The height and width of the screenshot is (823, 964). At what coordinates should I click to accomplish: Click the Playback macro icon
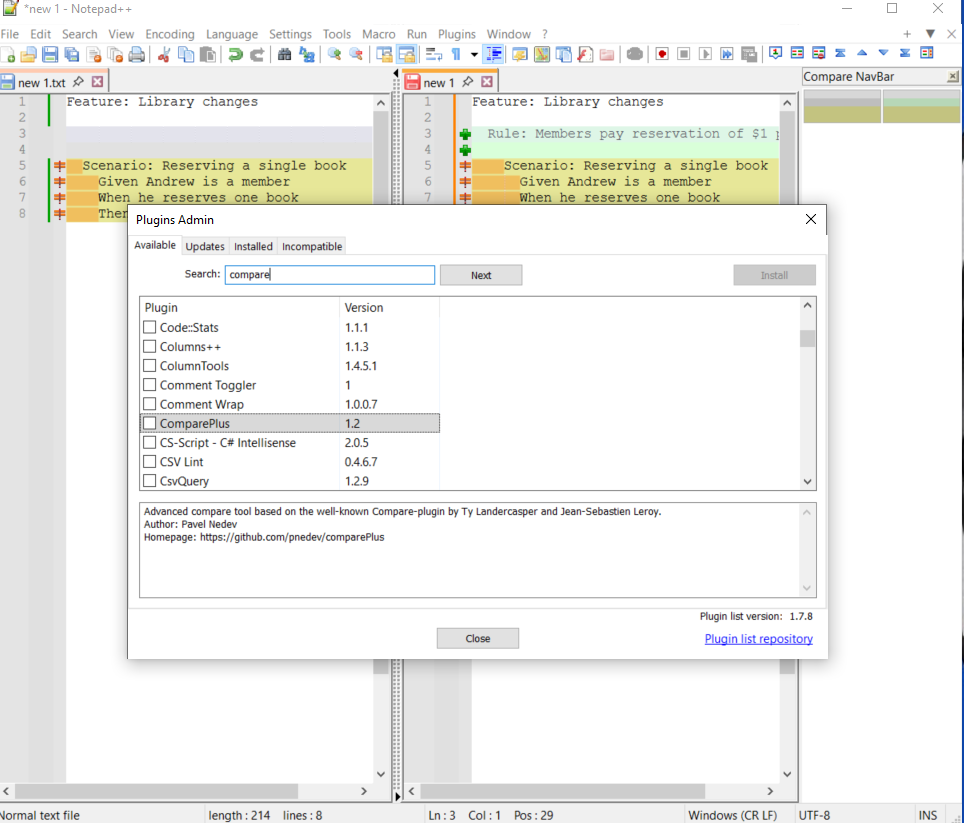705,54
